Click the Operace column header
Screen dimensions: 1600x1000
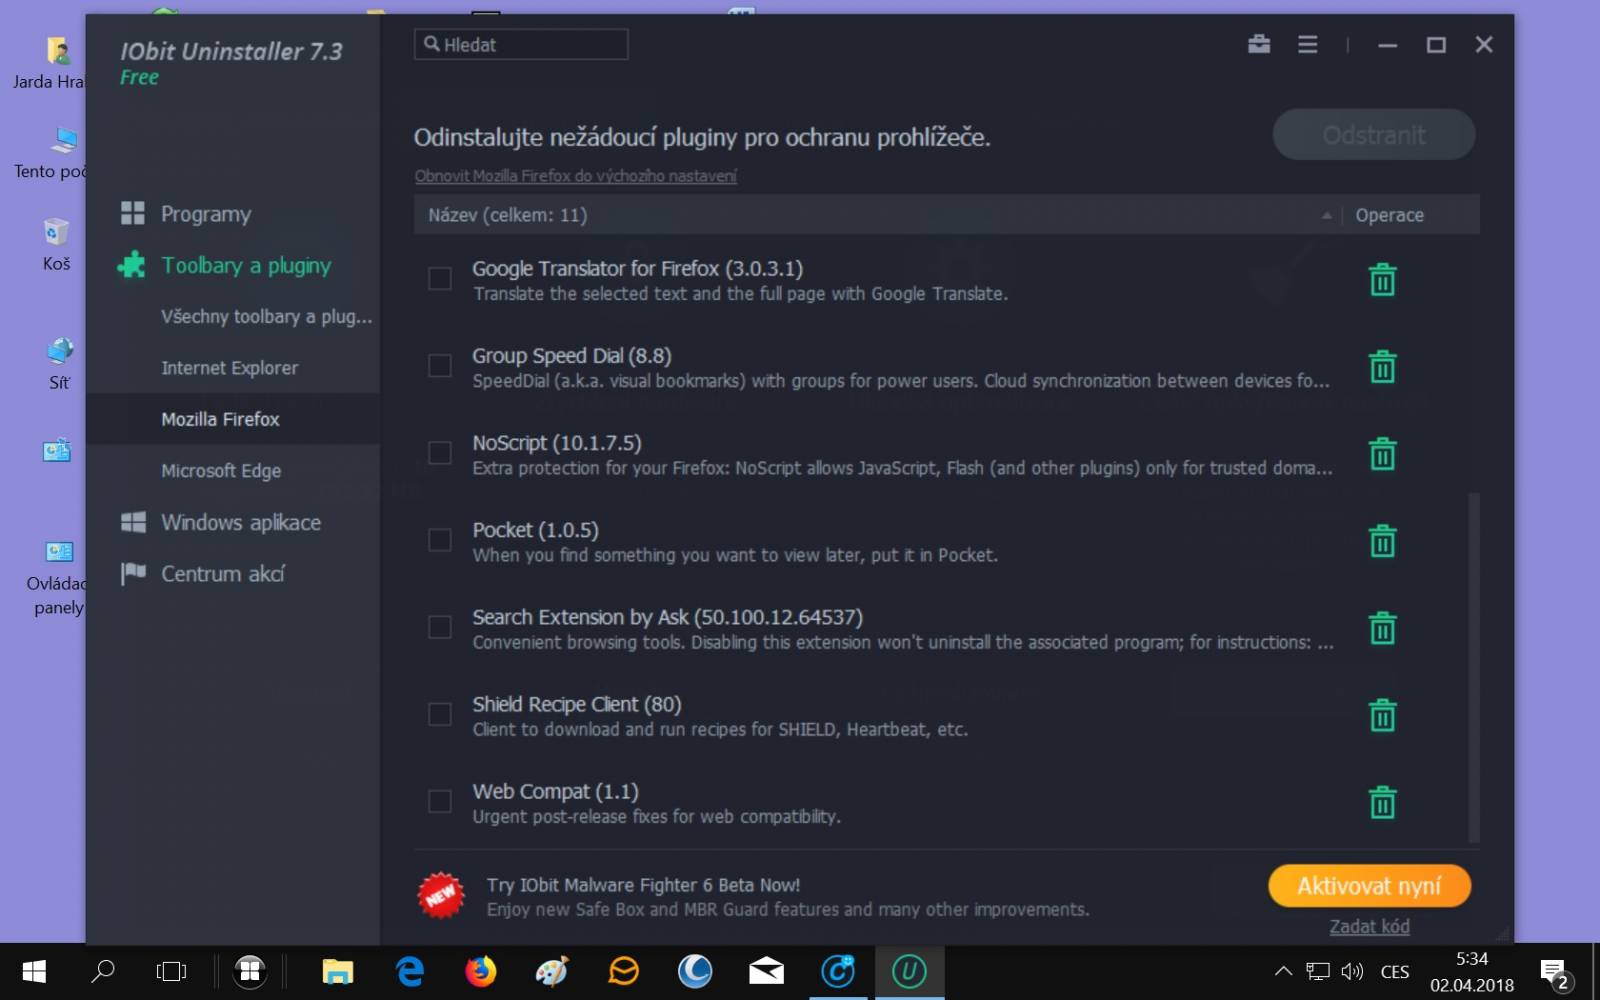pyautogui.click(x=1389, y=215)
